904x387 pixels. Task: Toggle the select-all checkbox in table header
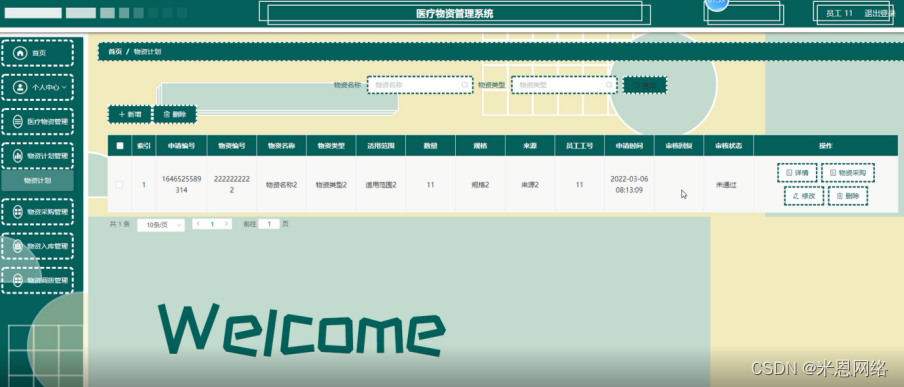point(120,146)
